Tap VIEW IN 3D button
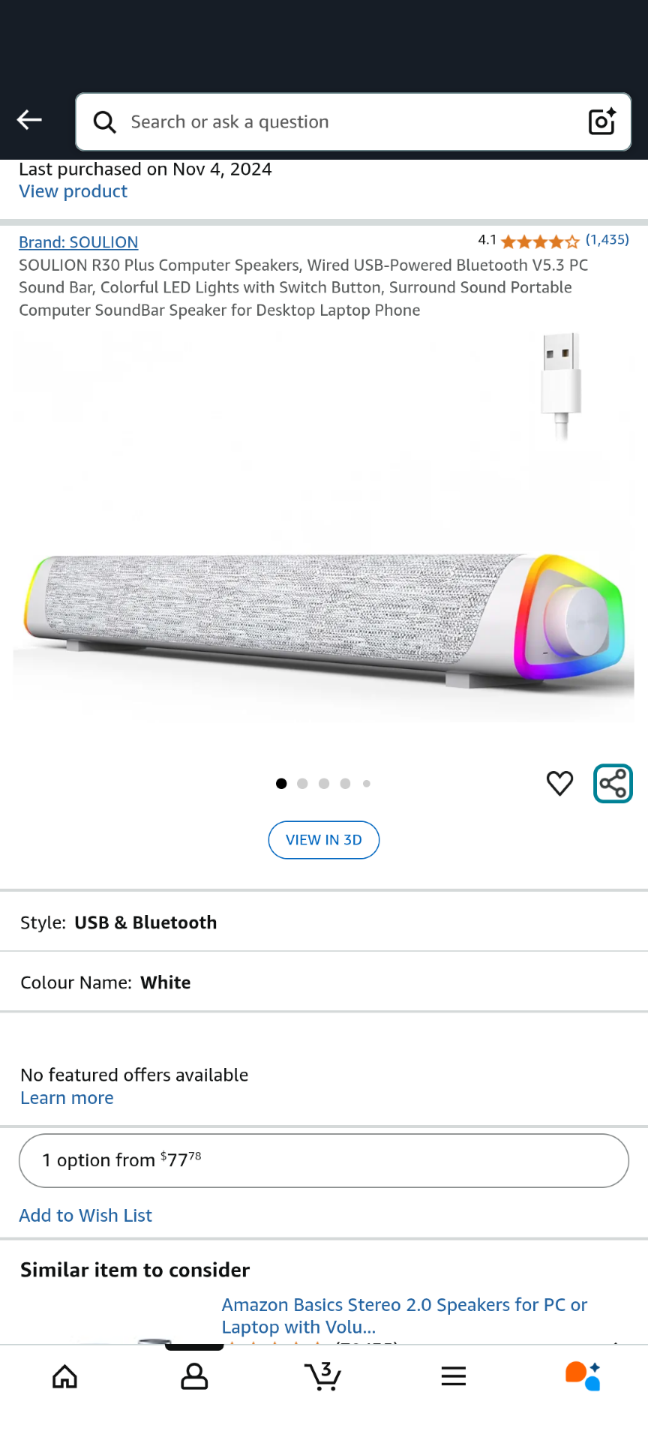Screen dimensions: 648x1440 pos(324,840)
